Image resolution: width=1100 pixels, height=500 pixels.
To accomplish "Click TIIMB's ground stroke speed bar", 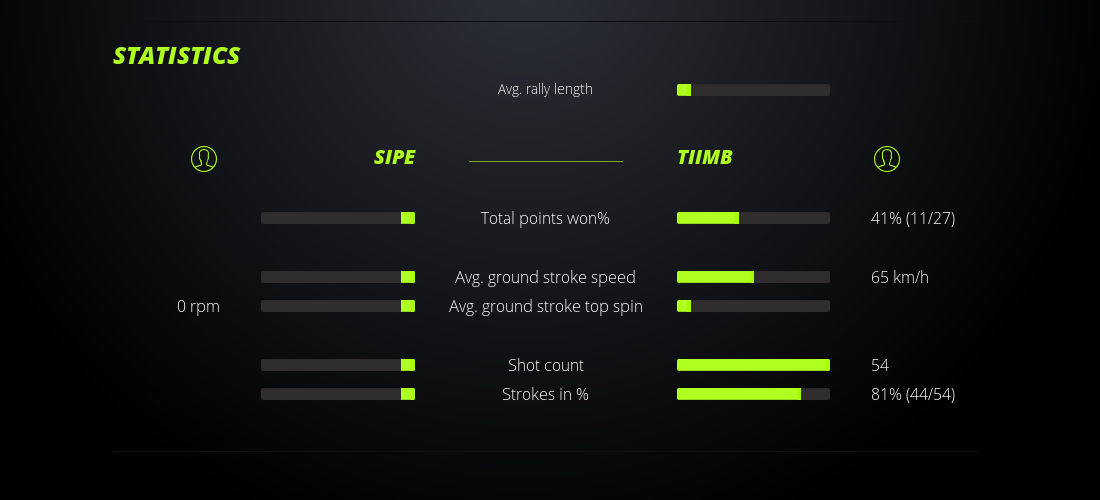I will pyautogui.click(x=753, y=277).
